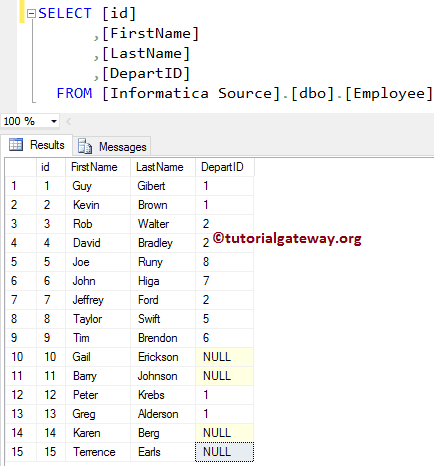Click DepartID value 6 in Tim's row
The image size is (434, 466).
click(225, 338)
